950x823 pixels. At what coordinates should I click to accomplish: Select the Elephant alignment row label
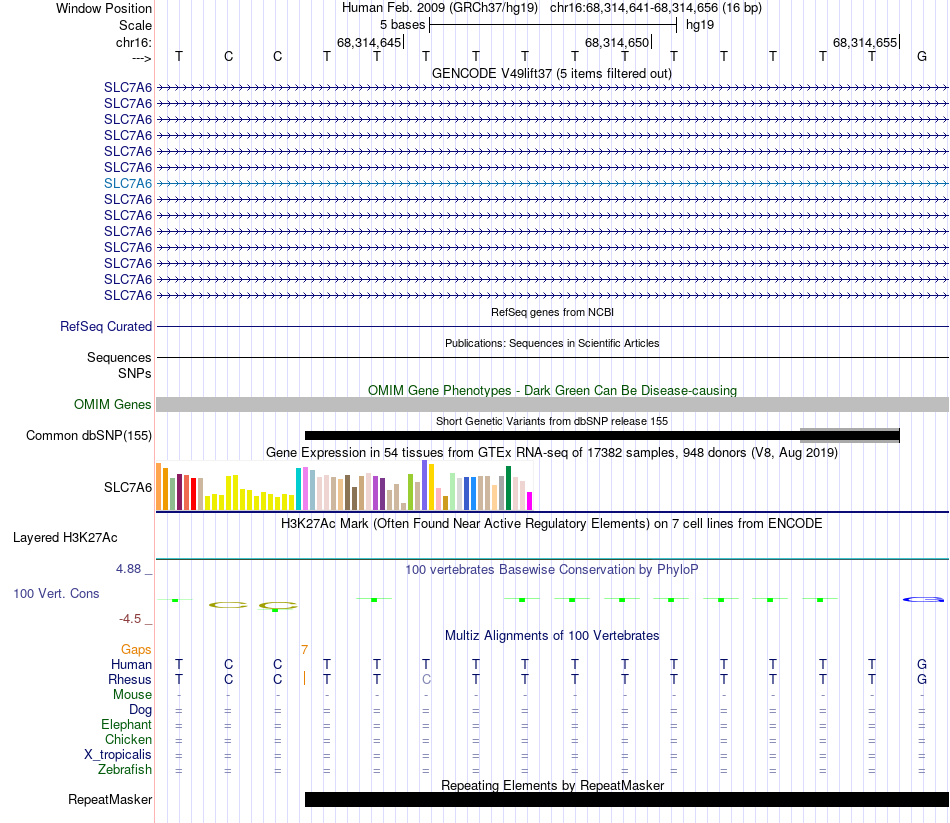click(126, 725)
